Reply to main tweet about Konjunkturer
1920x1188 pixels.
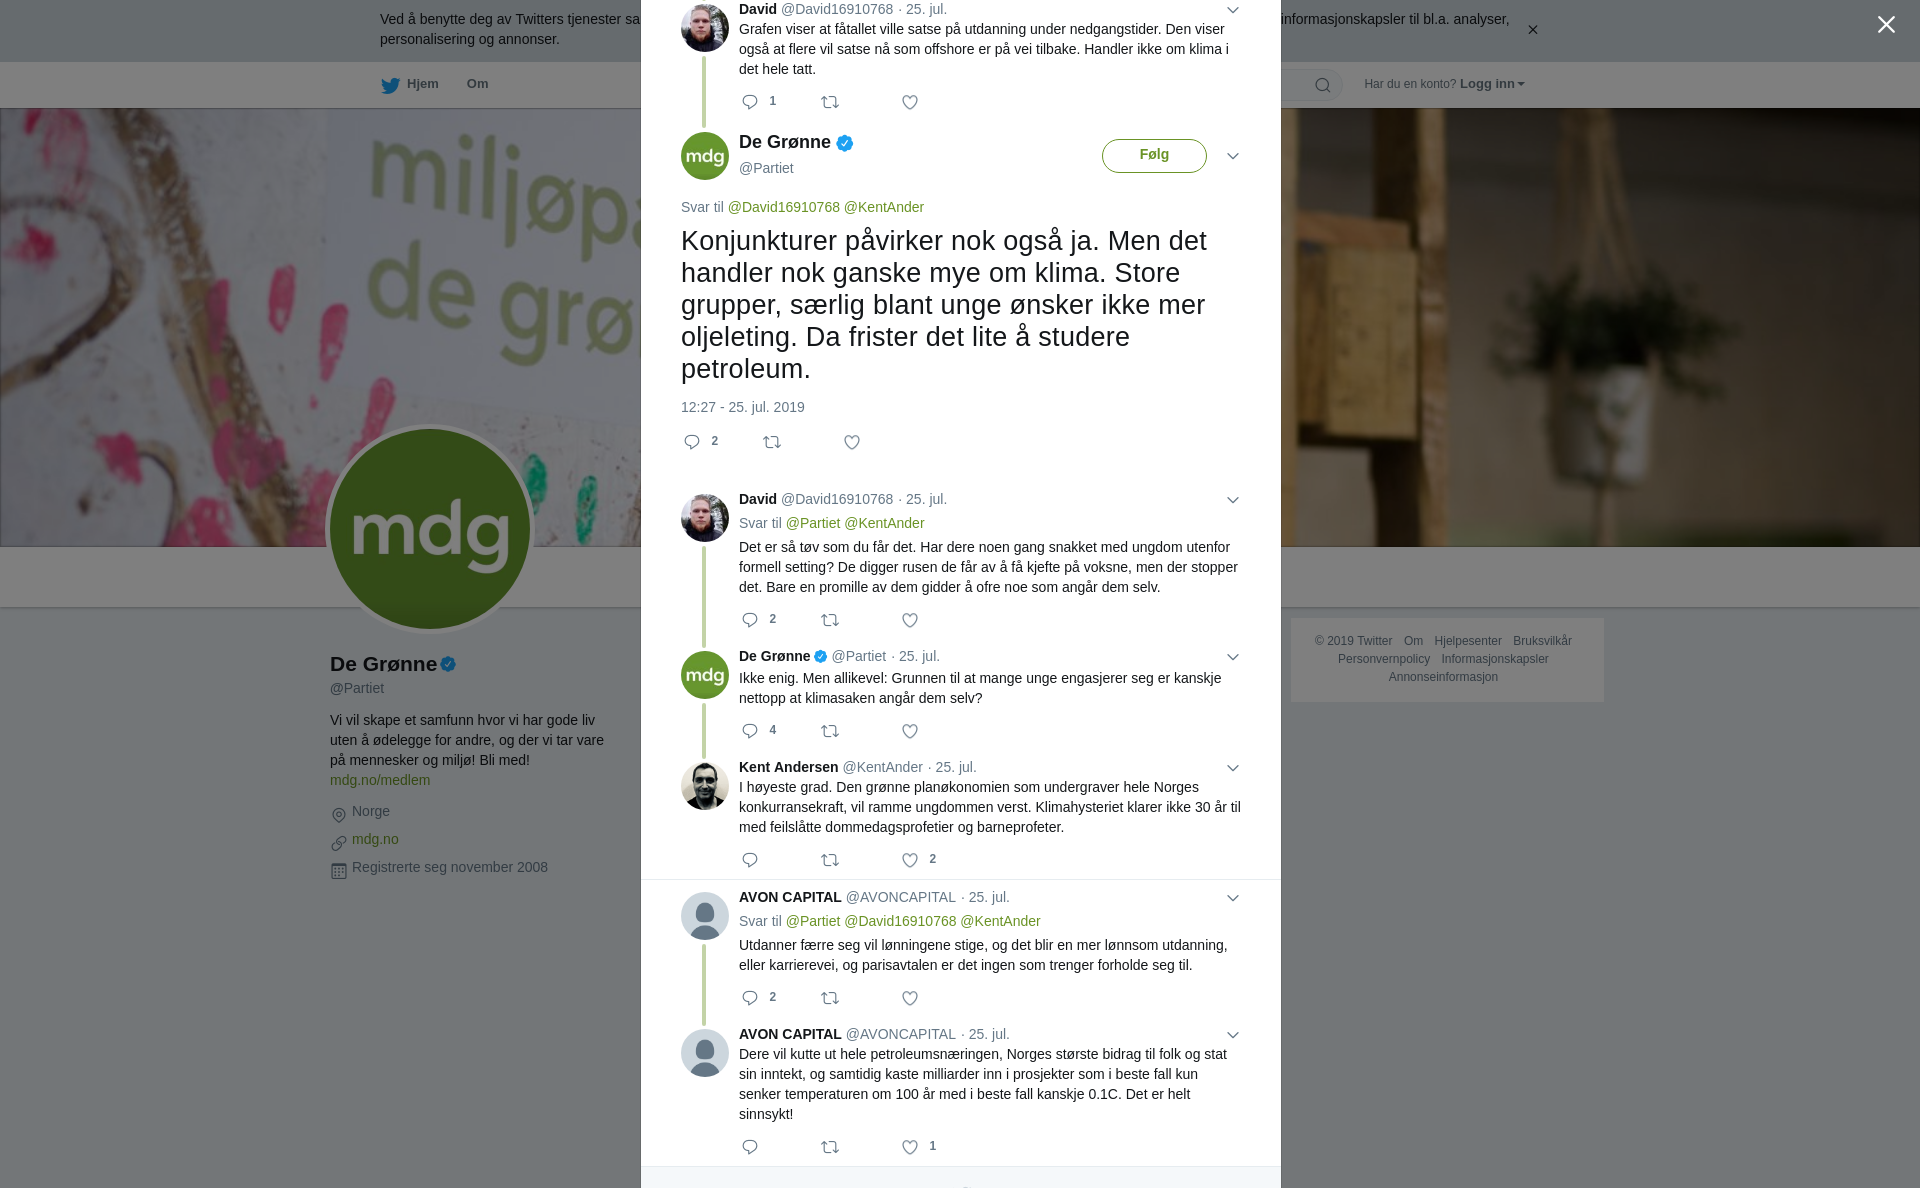pyautogui.click(x=692, y=442)
